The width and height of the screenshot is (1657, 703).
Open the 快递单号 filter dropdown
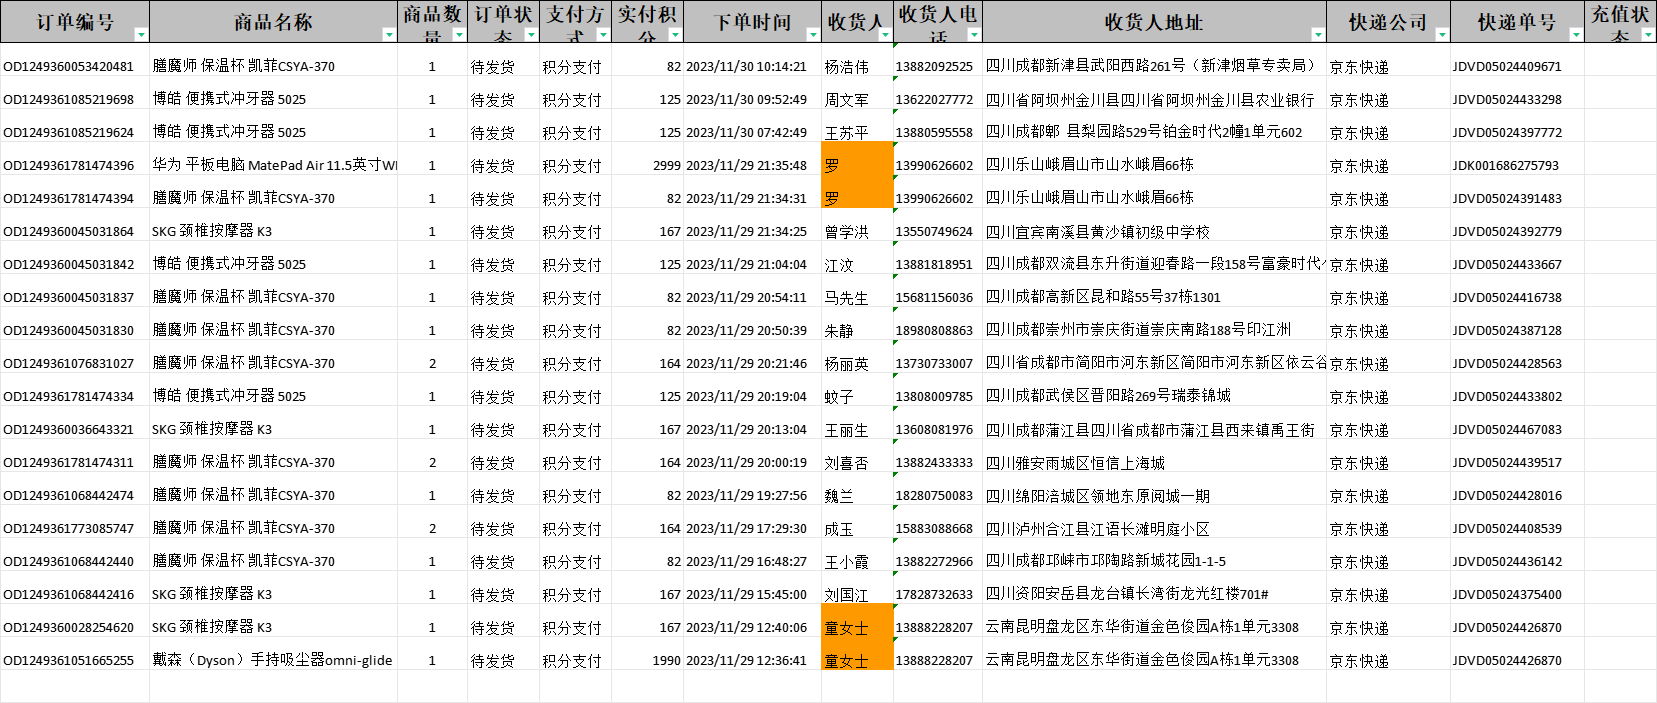tap(1576, 35)
